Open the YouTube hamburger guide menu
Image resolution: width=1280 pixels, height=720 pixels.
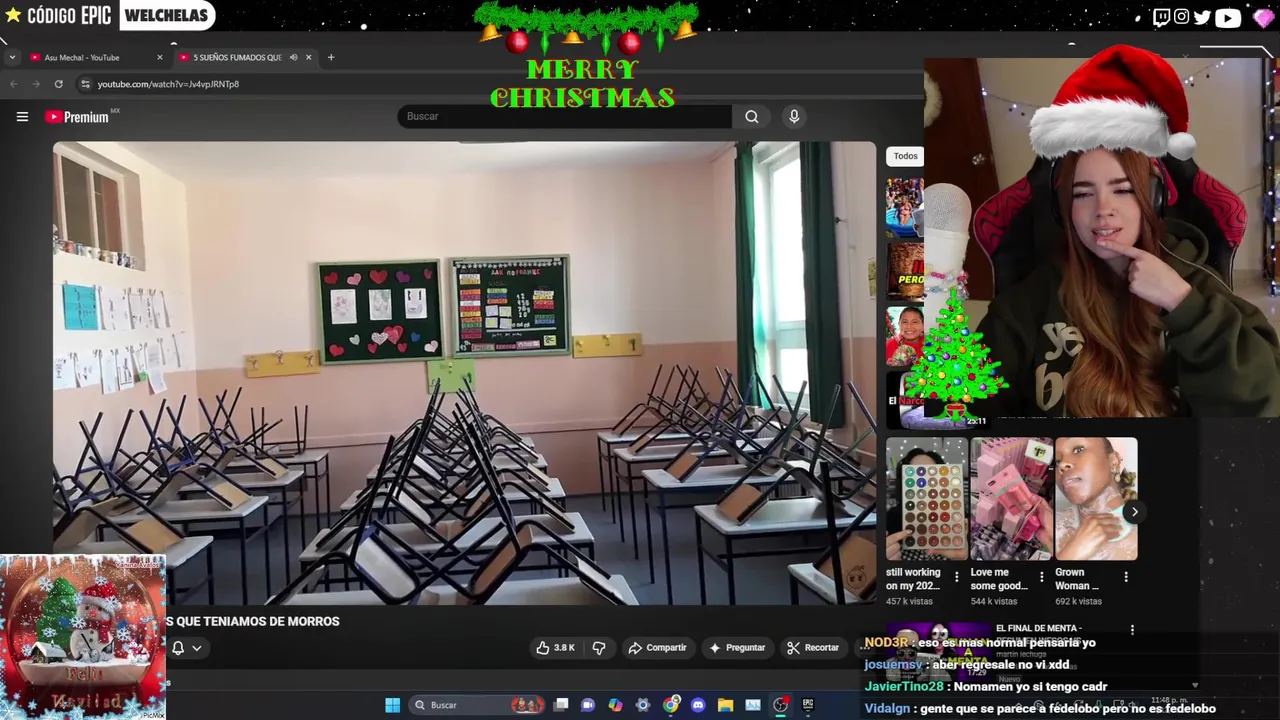(22, 117)
